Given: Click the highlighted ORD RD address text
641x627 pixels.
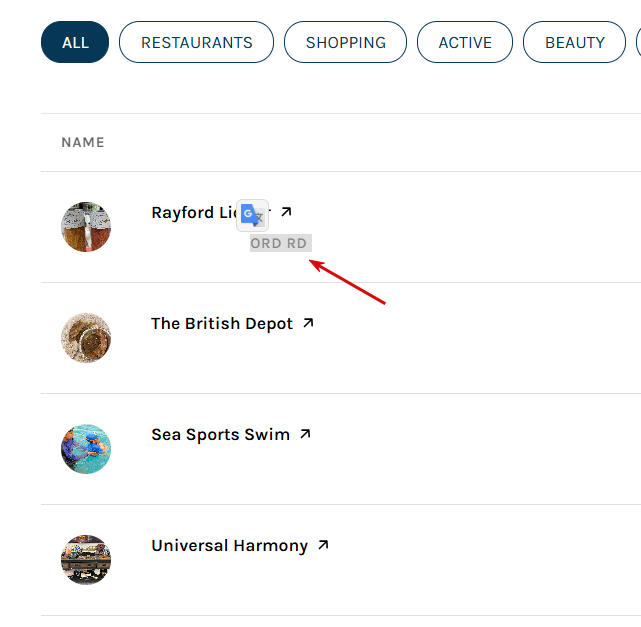Looking at the screenshot, I should tap(281, 243).
